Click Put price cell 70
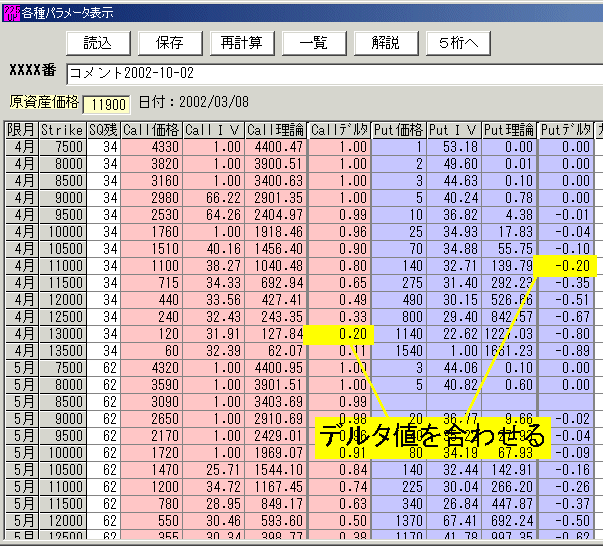603x546 pixels. pos(399,249)
